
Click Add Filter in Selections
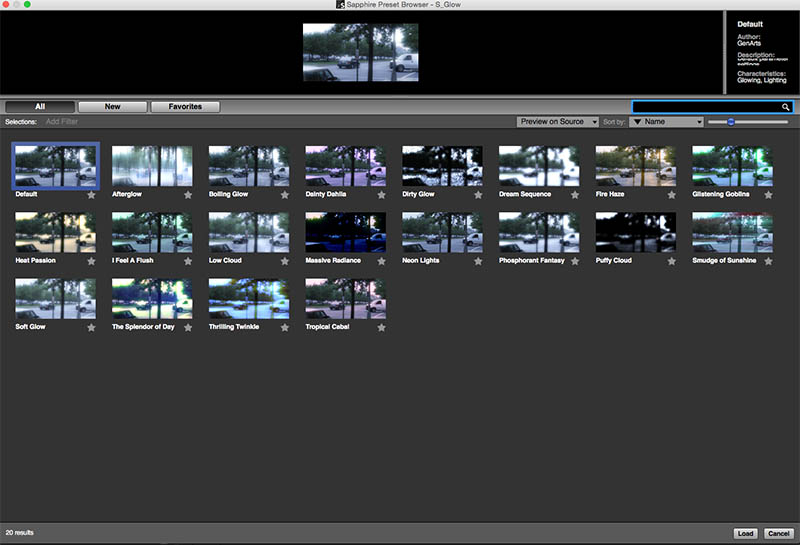coord(62,121)
